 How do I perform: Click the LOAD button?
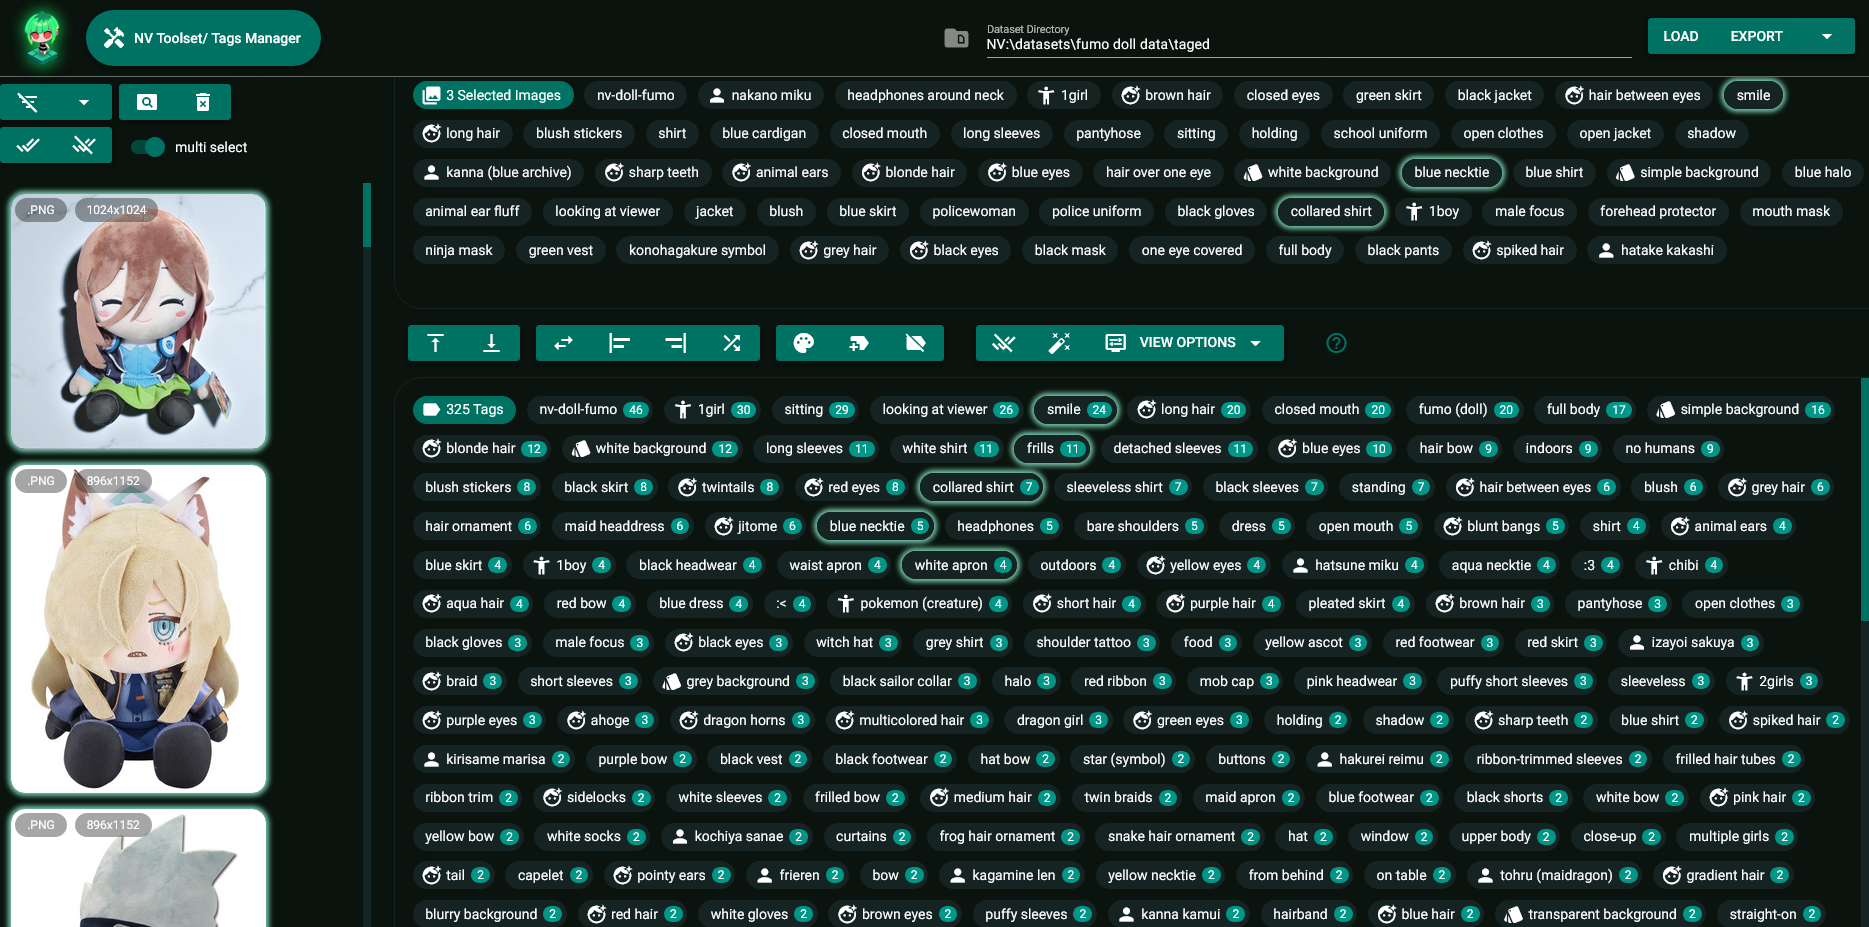(1680, 35)
